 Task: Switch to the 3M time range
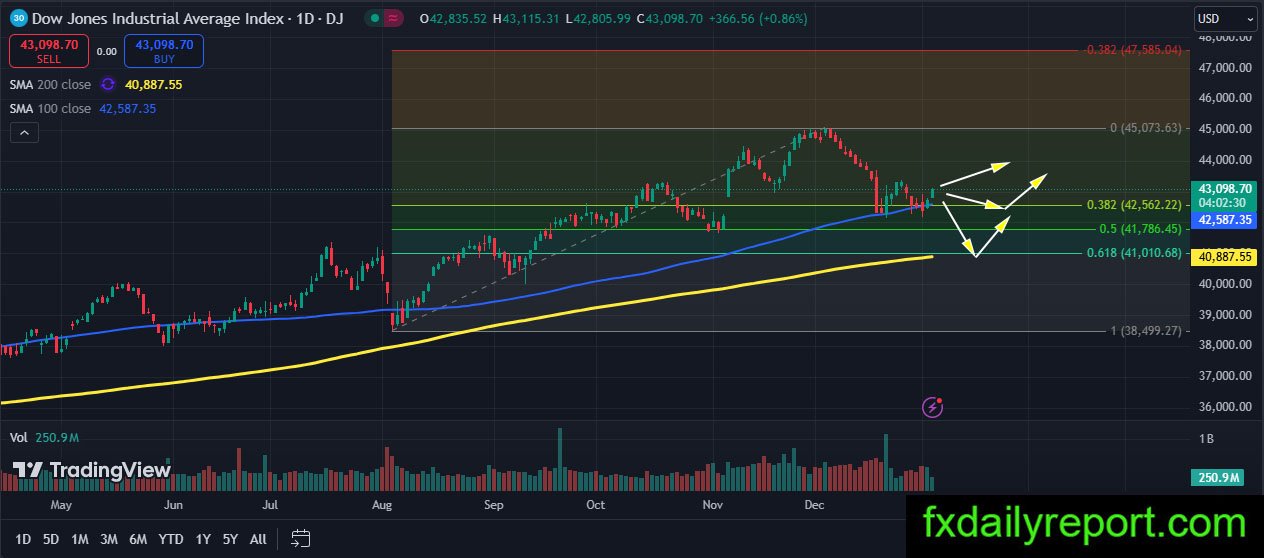109,539
